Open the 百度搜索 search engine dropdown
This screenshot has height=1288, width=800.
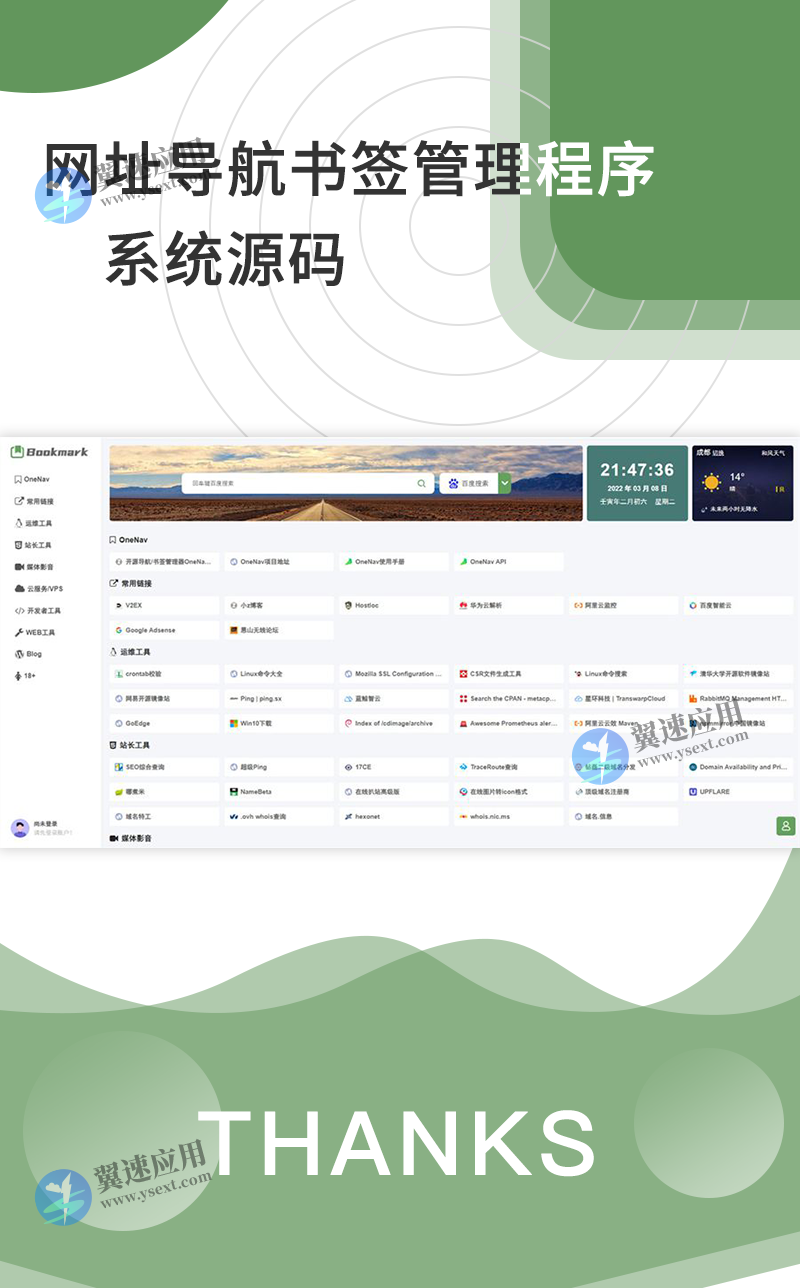[504, 483]
